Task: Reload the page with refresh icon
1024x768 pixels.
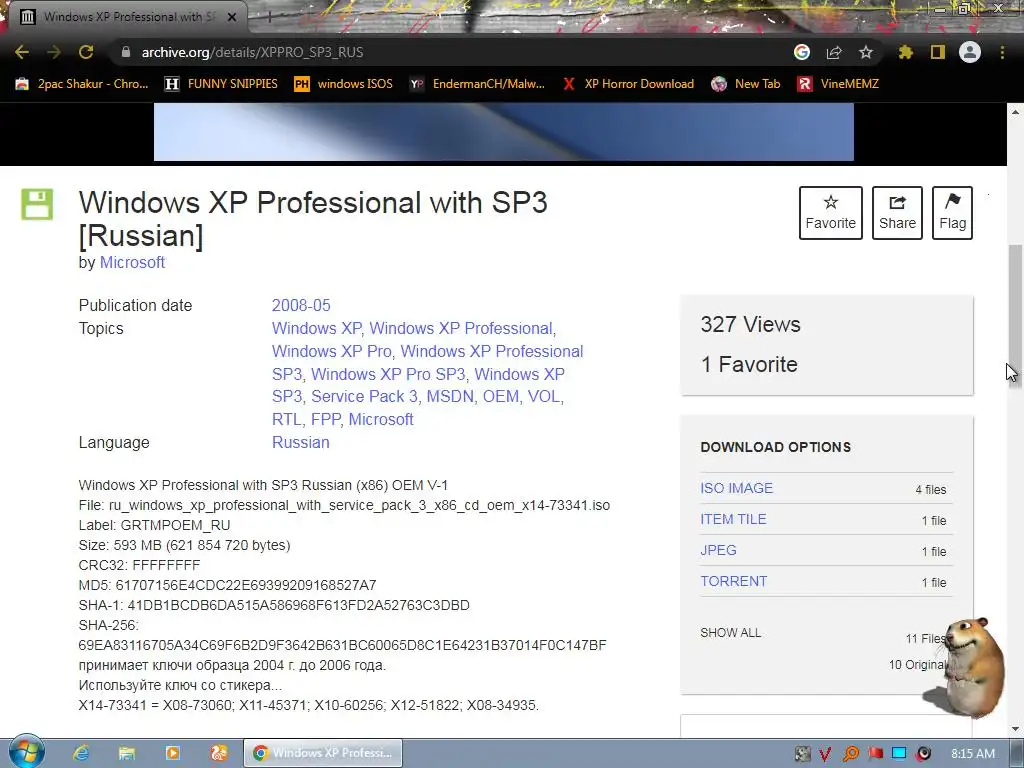Action: point(86,52)
